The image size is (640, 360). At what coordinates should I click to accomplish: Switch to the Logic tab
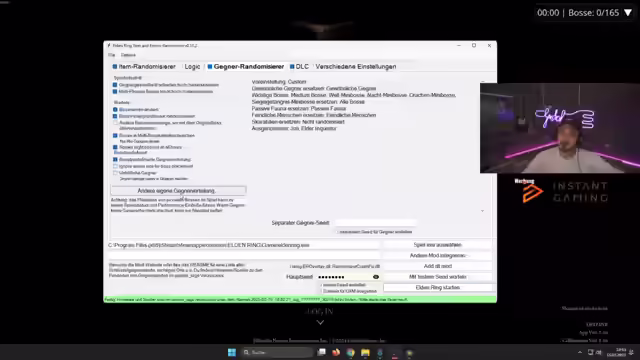coord(192,67)
